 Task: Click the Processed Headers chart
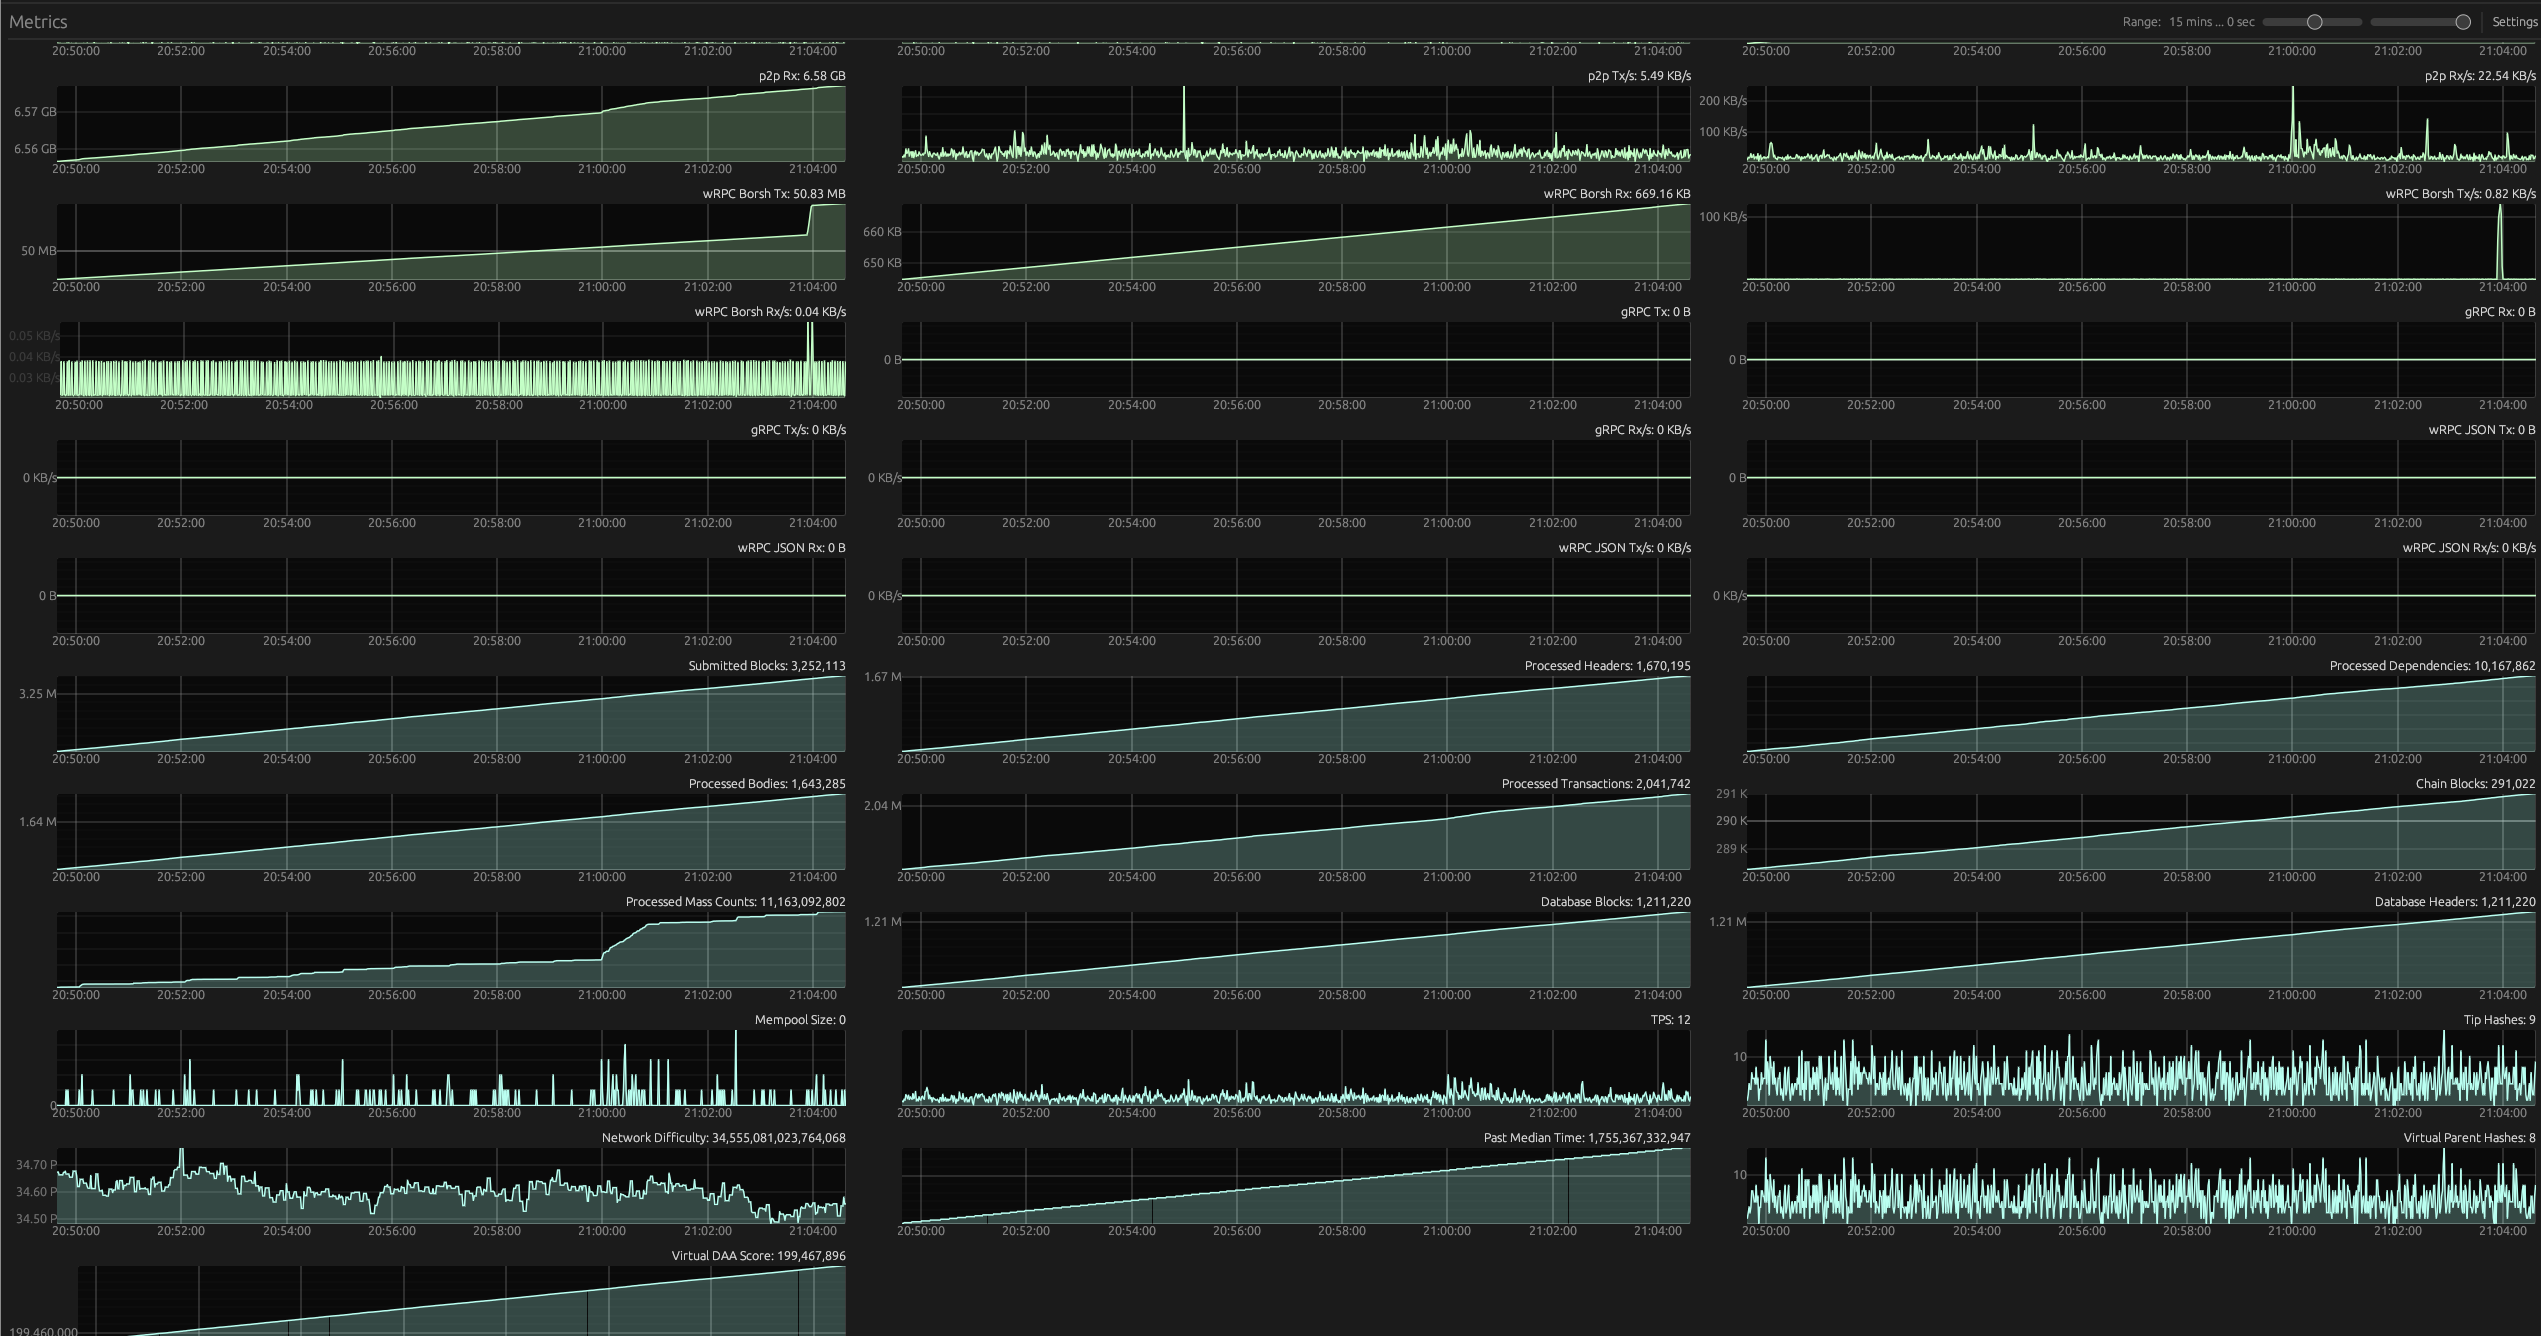click(1295, 714)
